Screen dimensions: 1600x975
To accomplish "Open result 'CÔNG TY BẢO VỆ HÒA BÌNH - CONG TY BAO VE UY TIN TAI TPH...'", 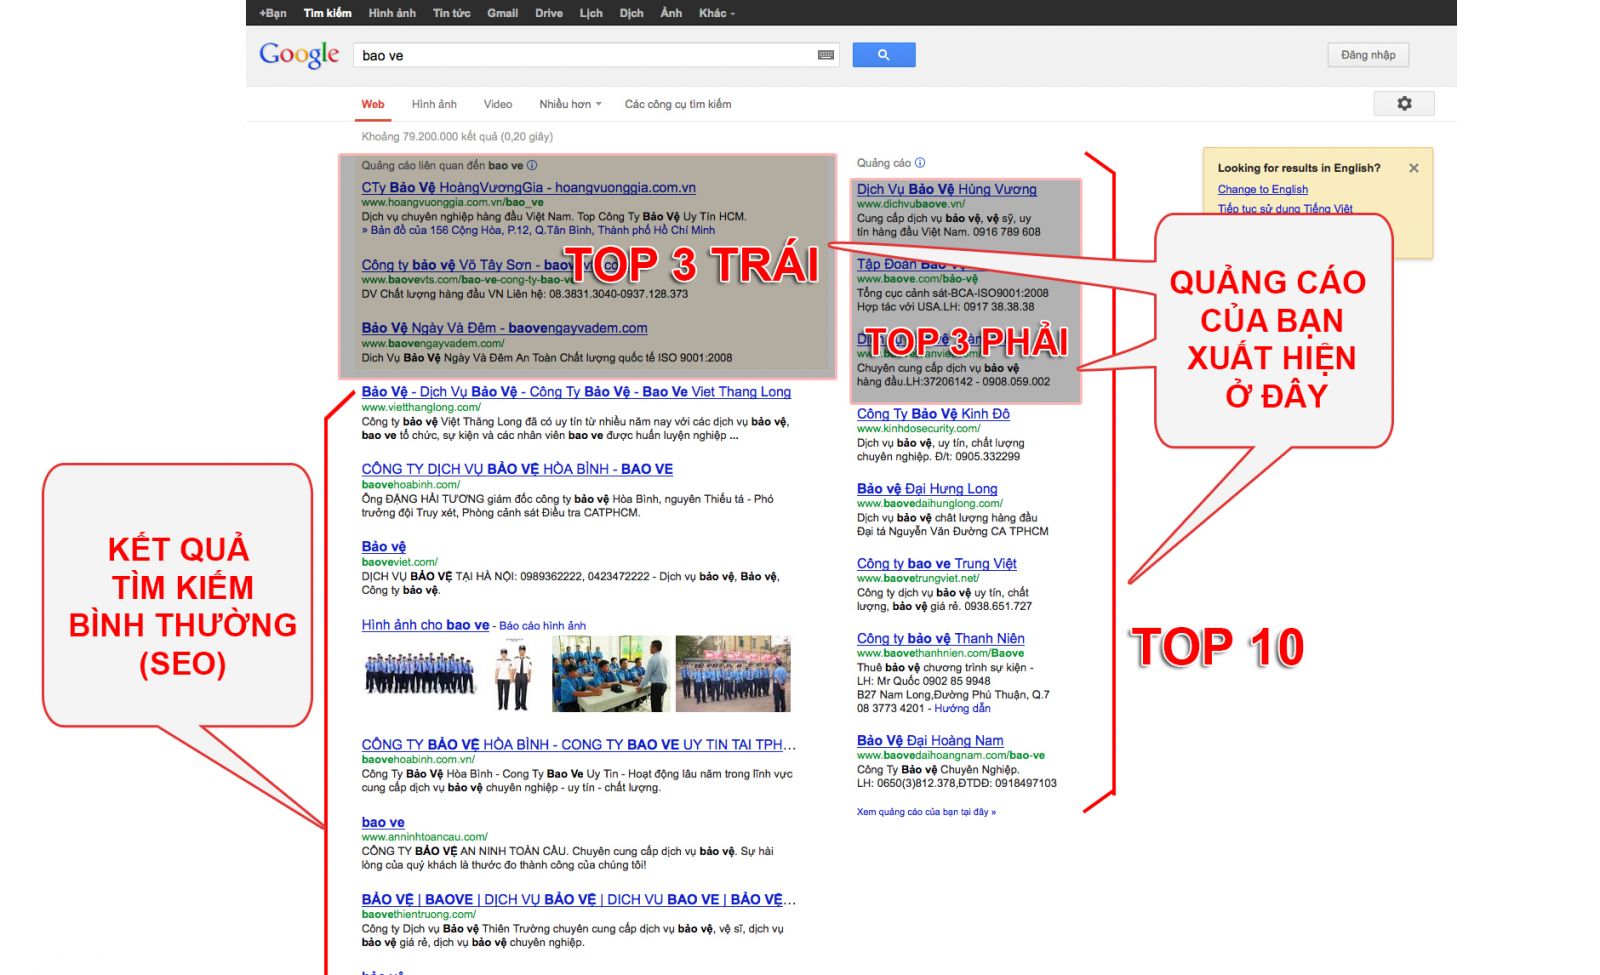I will point(578,745).
